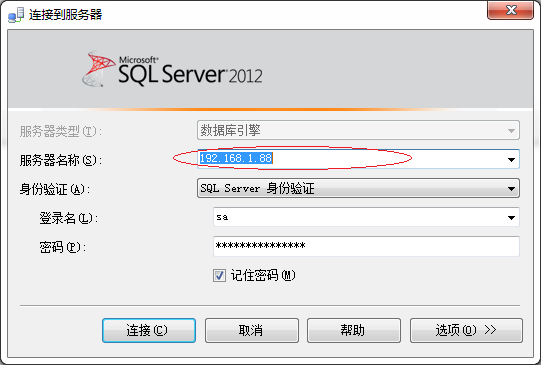Screen dimensions: 541x365
Task: Click into the 密码 password field
Action: tap(366, 246)
